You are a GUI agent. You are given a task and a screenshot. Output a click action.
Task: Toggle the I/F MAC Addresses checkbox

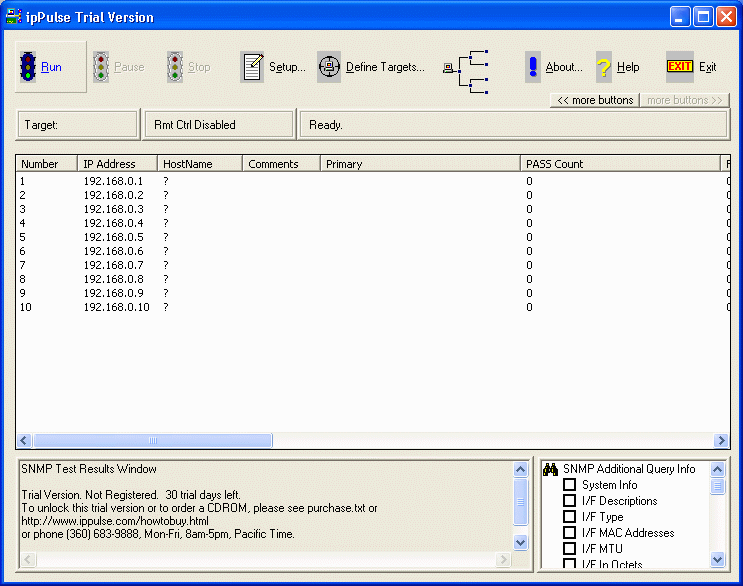(569, 532)
